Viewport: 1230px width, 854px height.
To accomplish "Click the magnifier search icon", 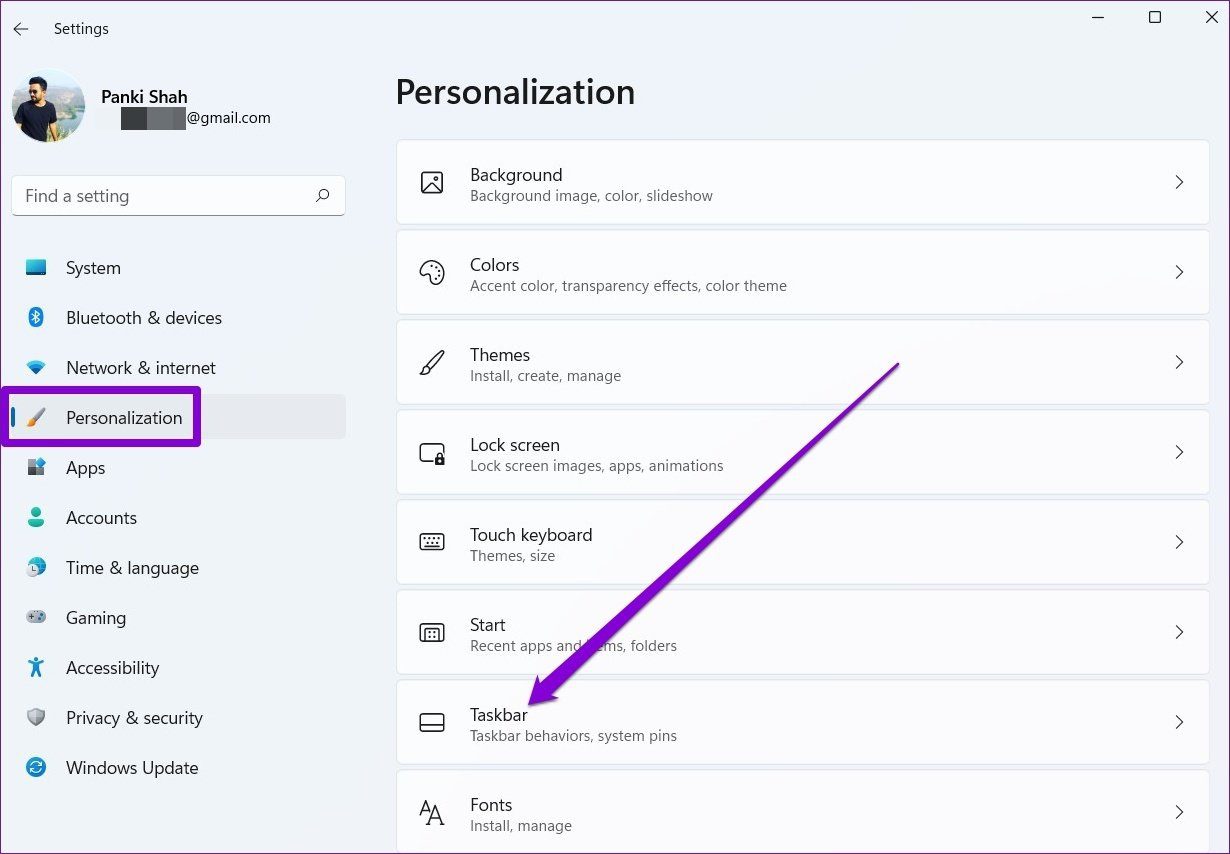I will click(322, 196).
